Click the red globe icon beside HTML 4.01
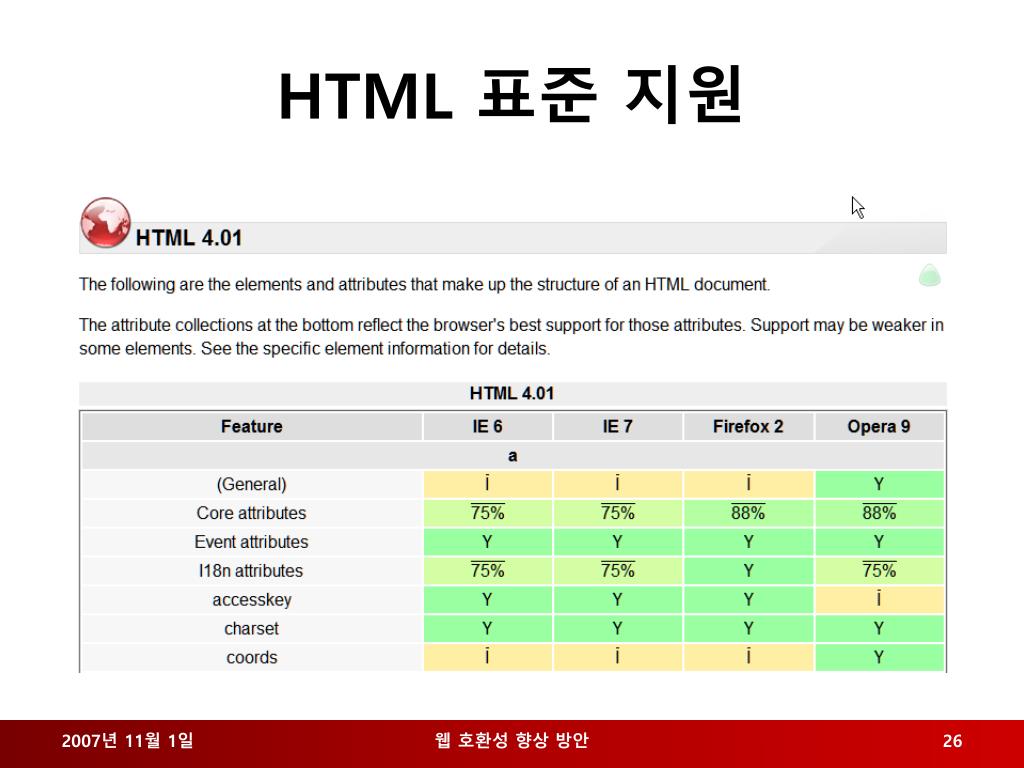 tap(105, 223)
